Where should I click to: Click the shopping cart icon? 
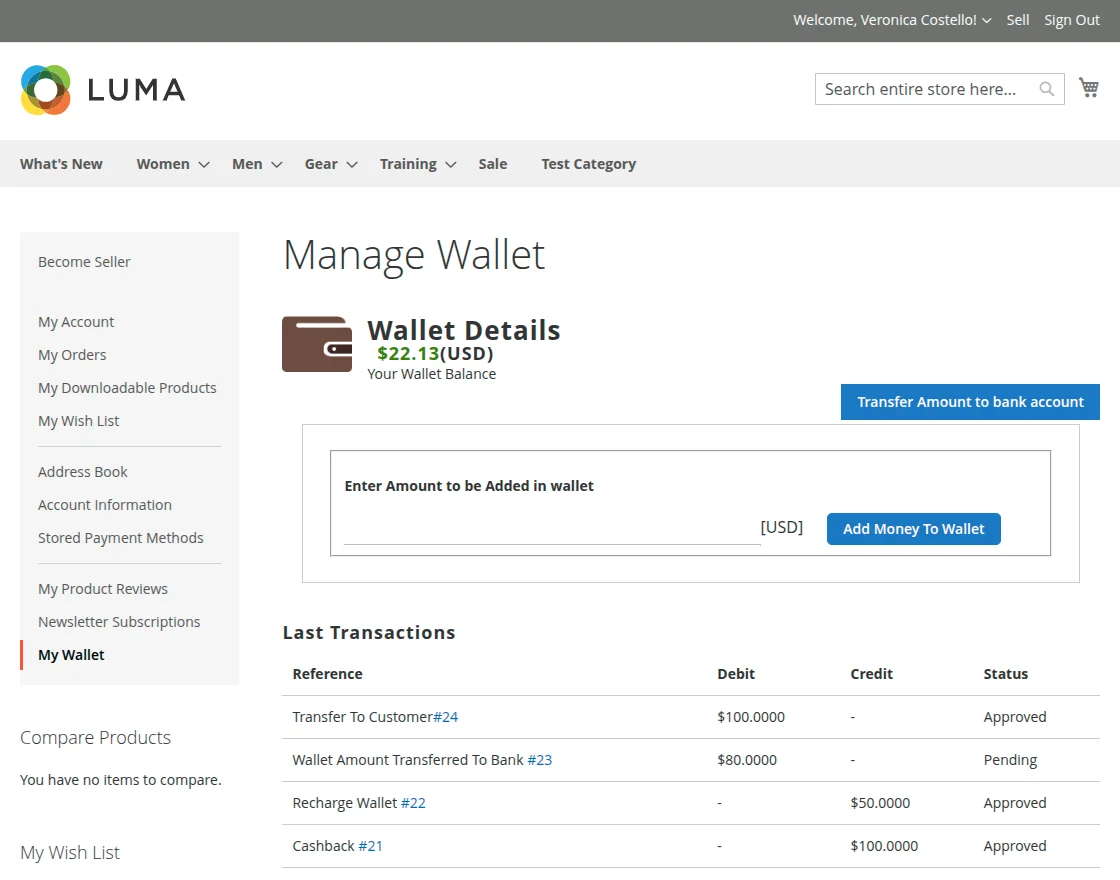[1089, 88]
